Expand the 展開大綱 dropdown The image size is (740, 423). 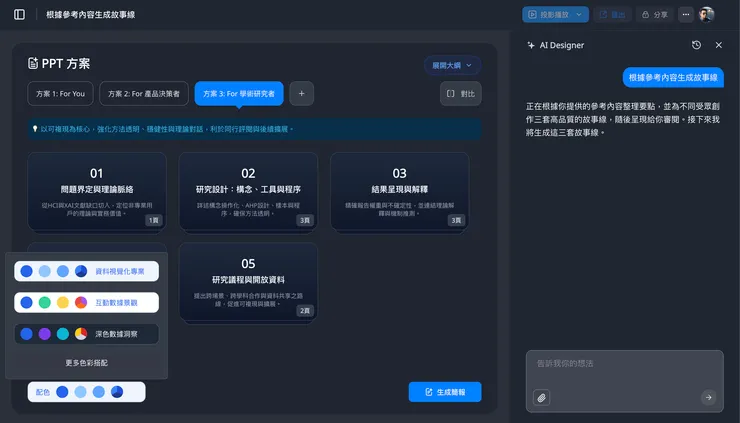coord(452,65)
